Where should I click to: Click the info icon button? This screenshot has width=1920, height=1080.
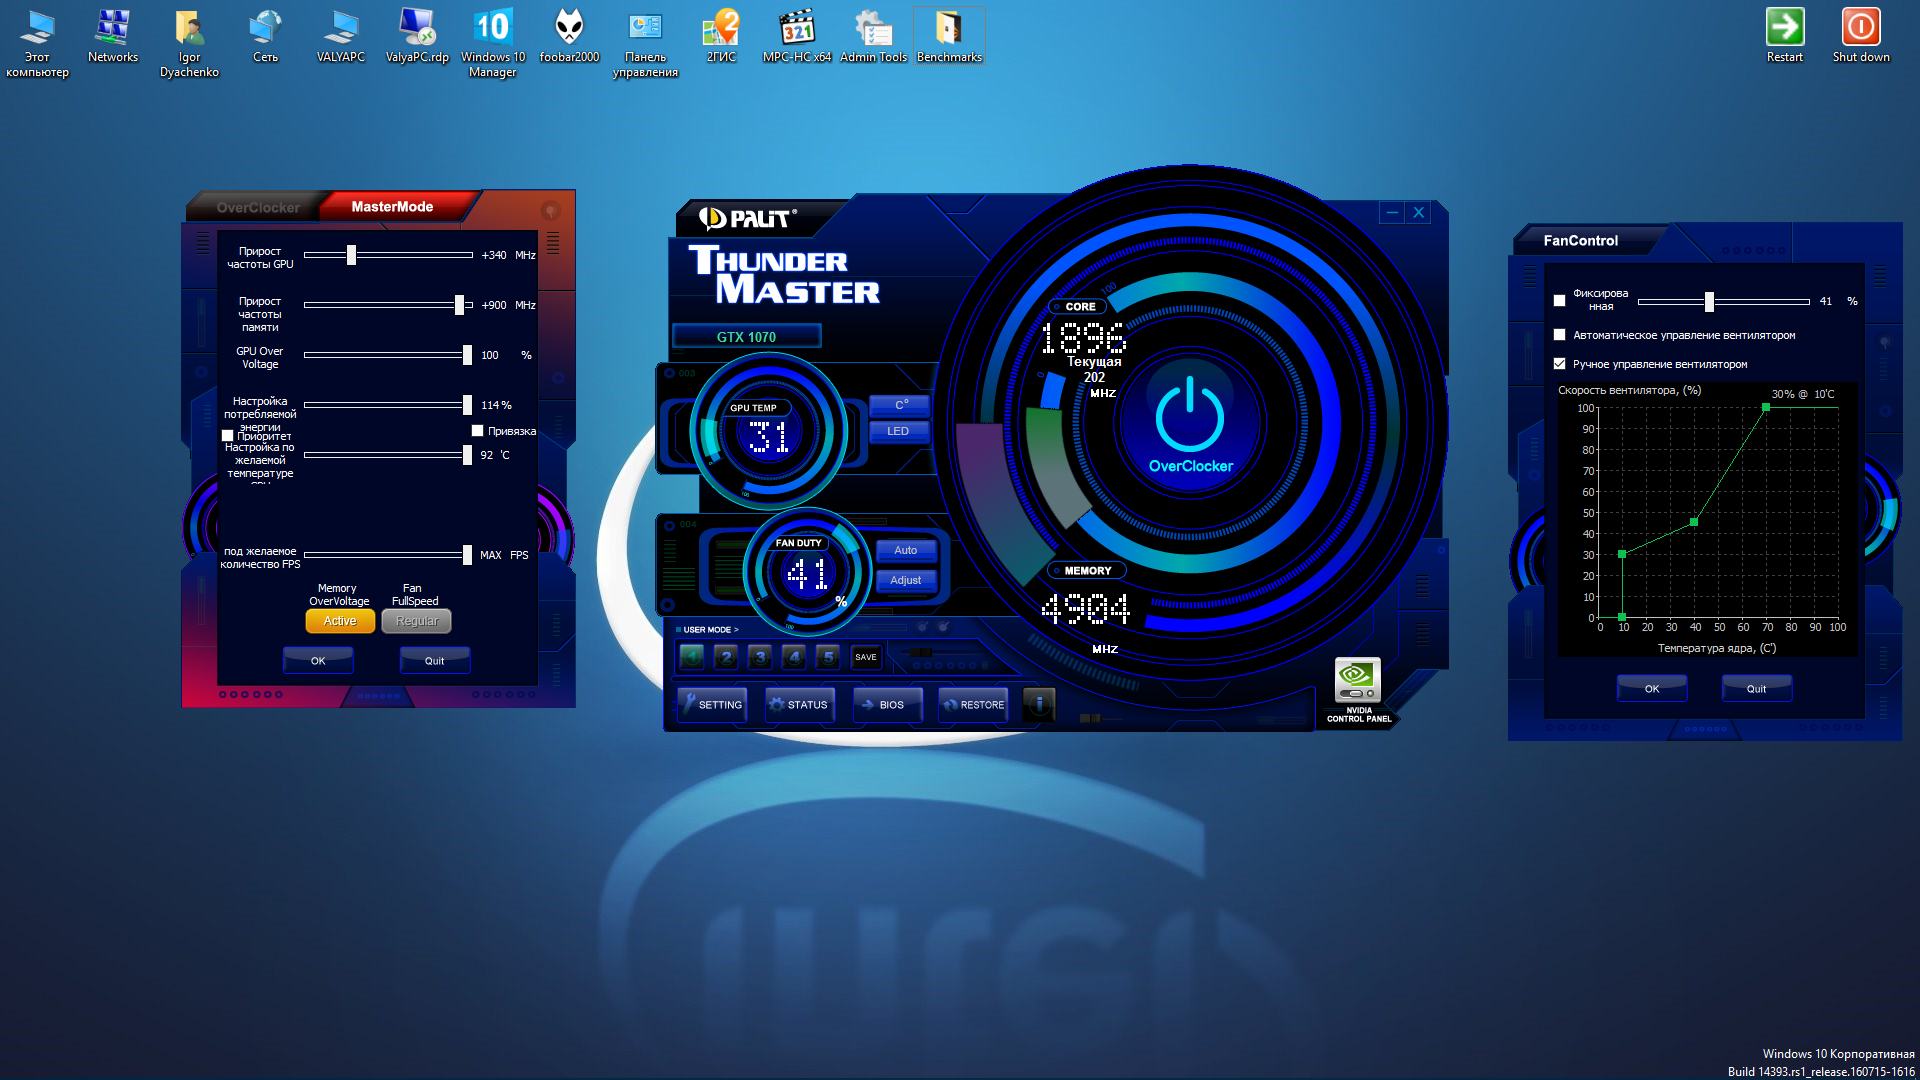[1039, 704]
